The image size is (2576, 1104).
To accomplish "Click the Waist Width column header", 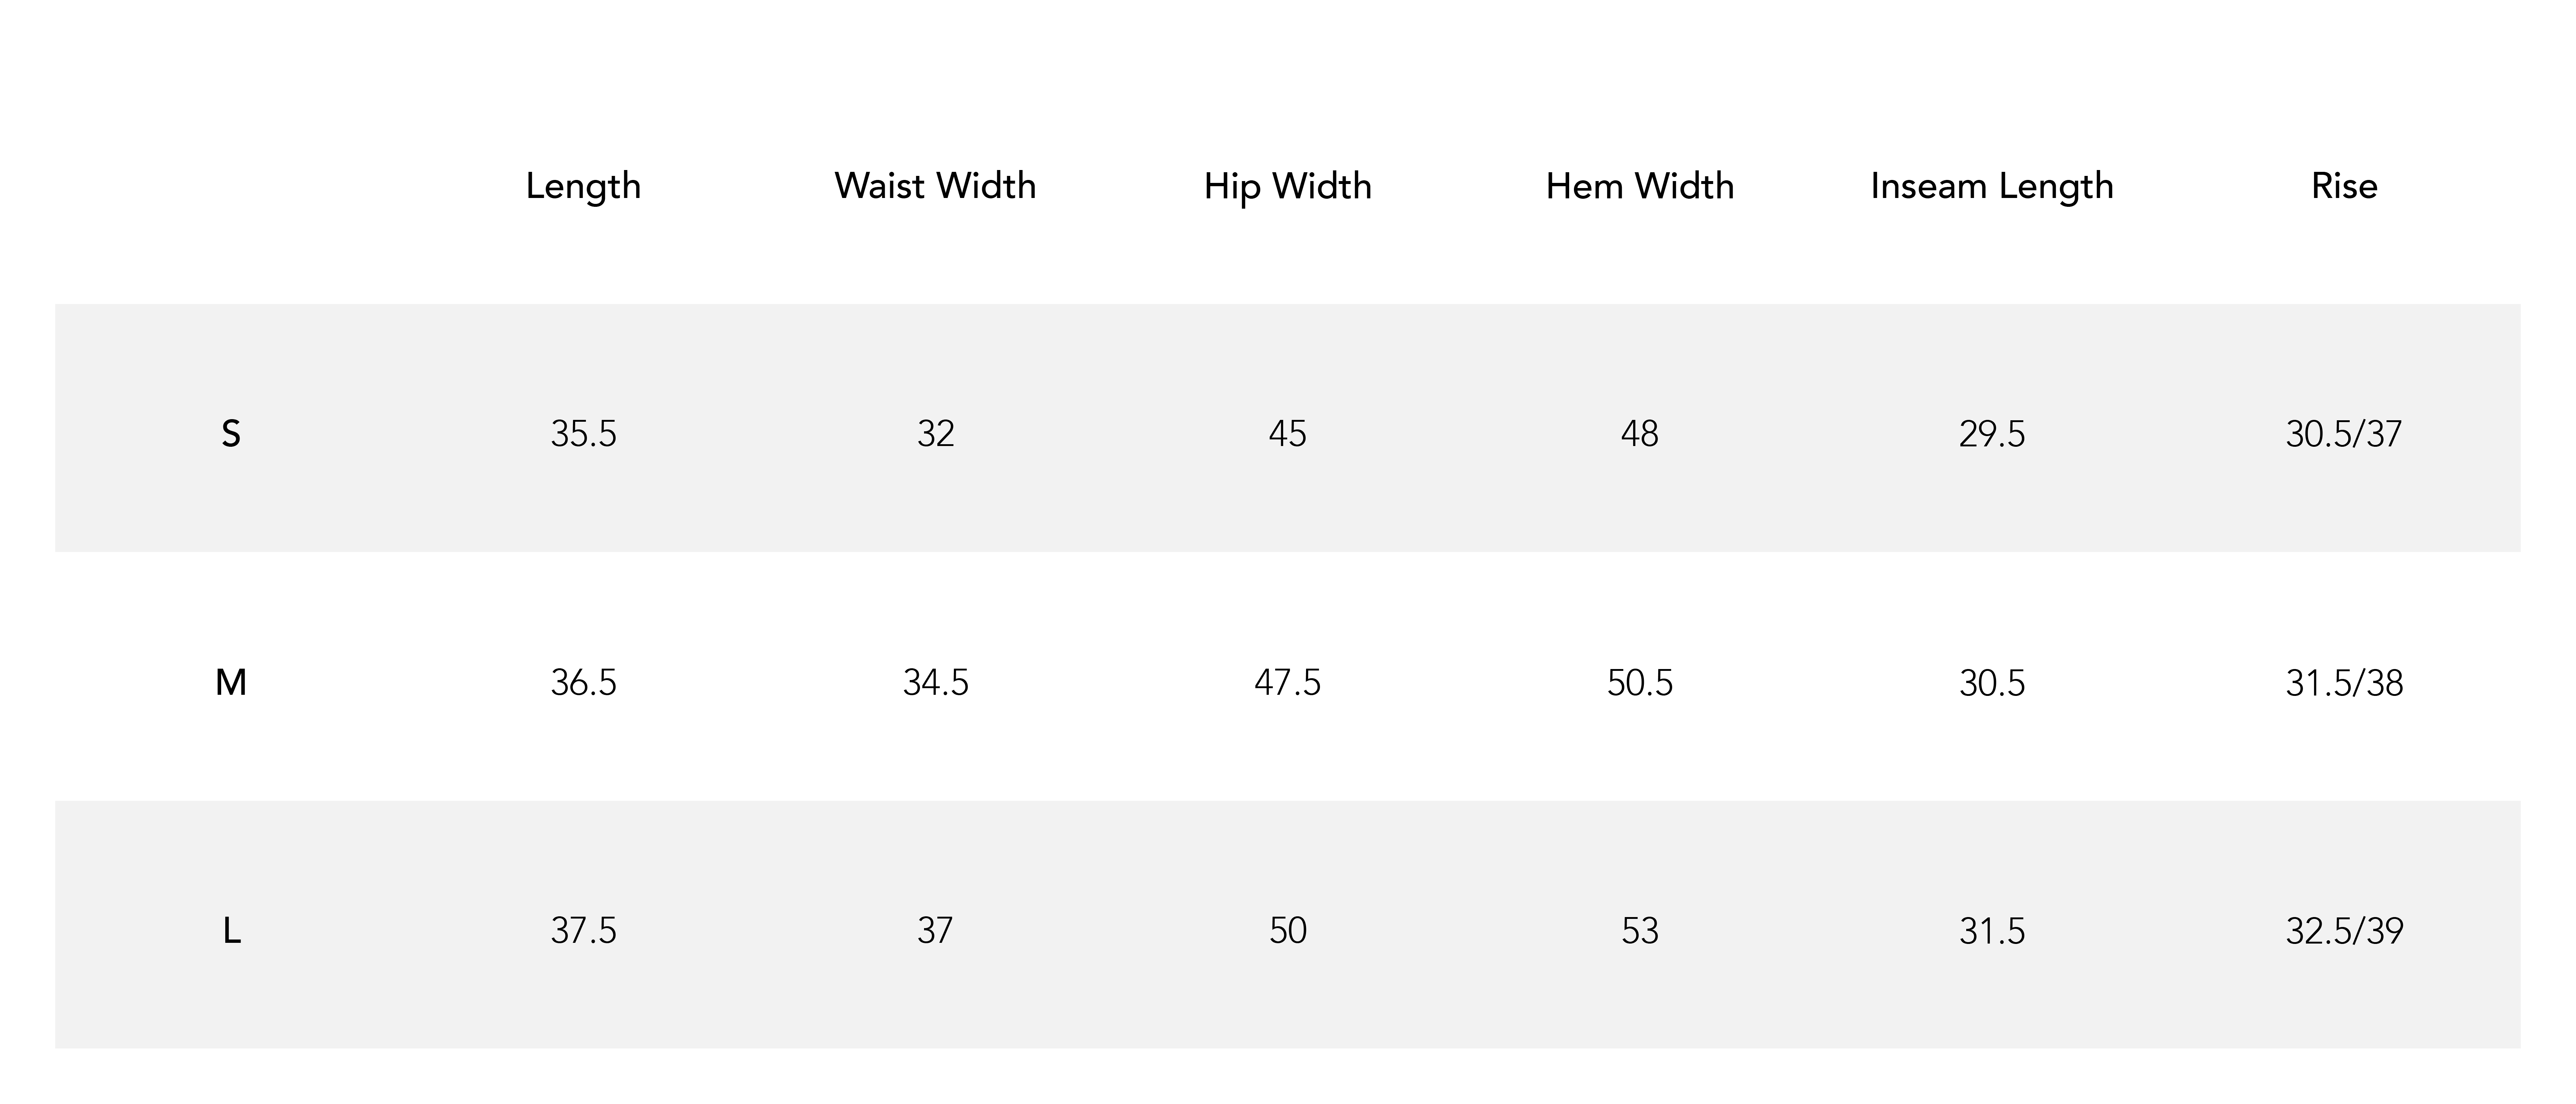I will 935,185.
